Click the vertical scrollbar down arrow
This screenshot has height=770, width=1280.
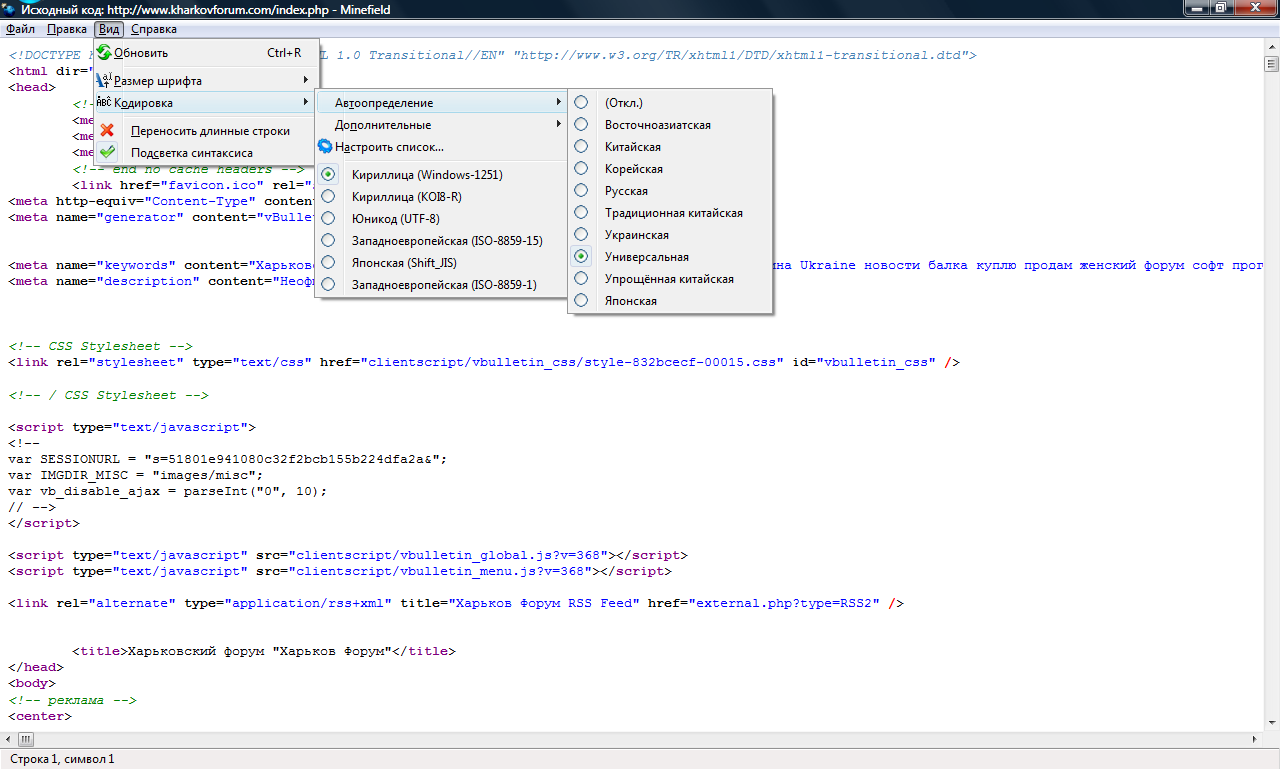[x=1272, y=722]
